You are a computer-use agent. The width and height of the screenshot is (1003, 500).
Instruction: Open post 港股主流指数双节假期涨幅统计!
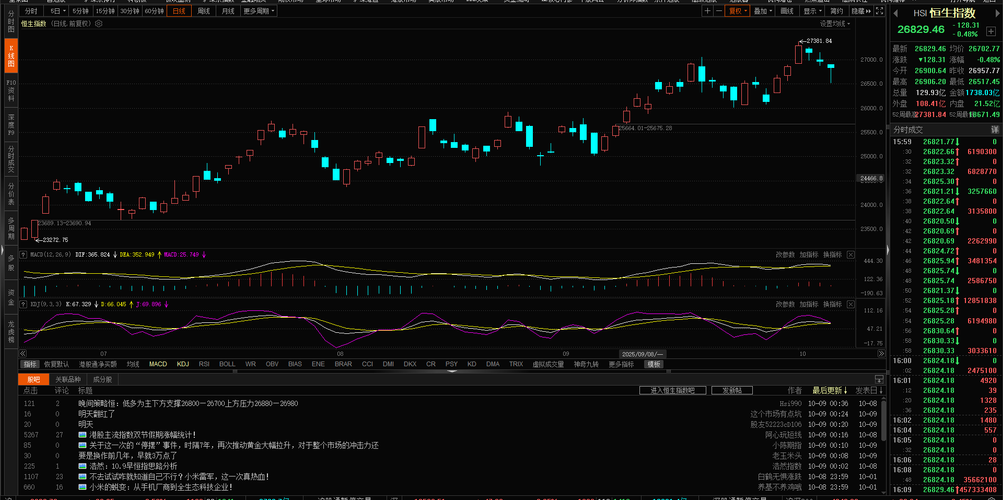tap(142, 435)
